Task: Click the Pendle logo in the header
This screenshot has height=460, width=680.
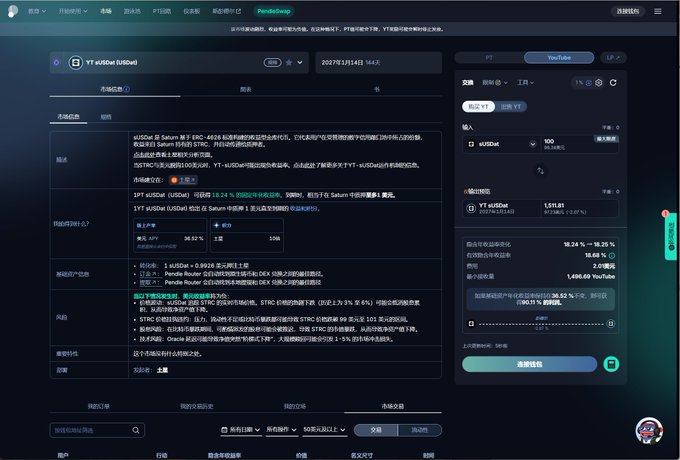Action: coord(13,11)
